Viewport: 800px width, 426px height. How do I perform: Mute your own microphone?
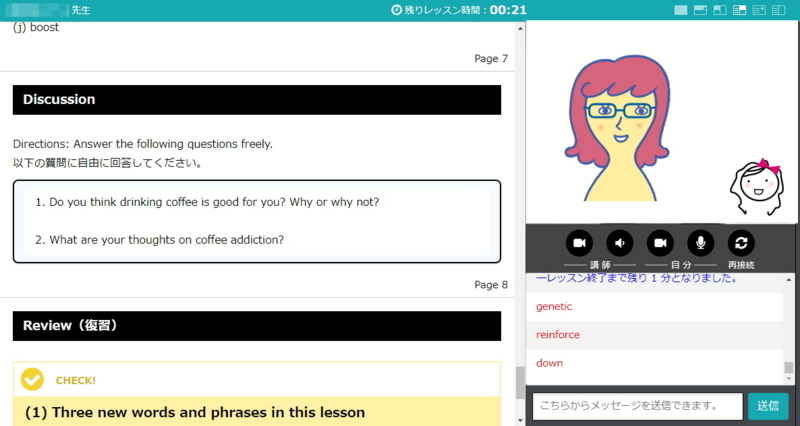[x=701, y=243]
